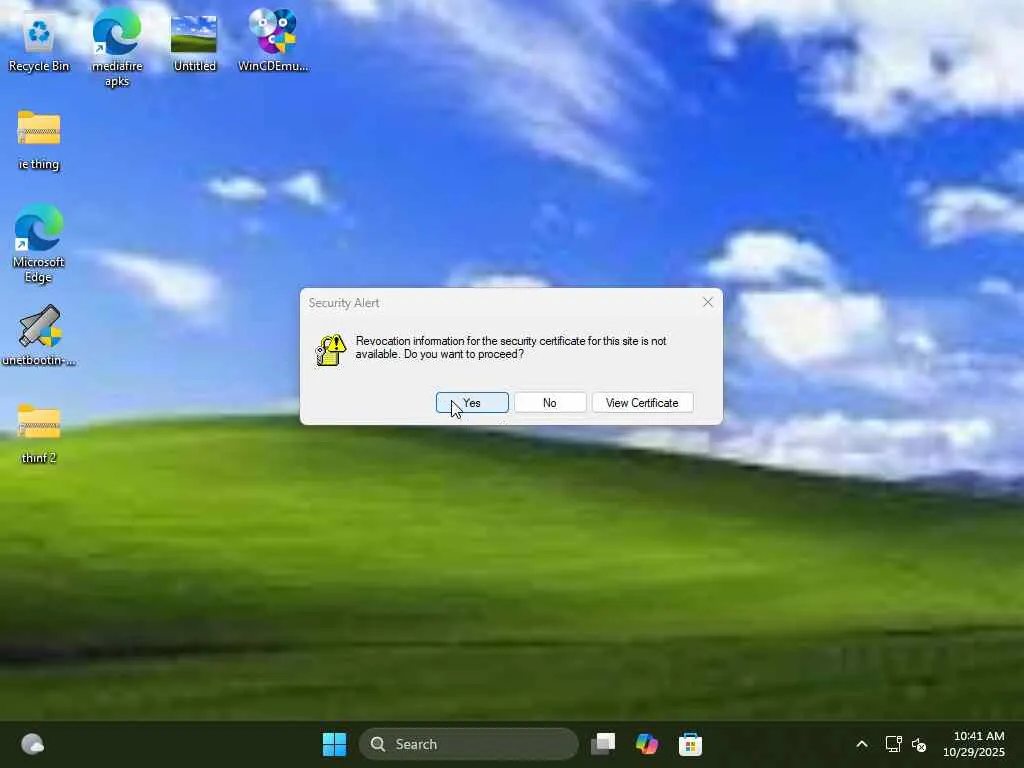Open the clock showing 10:41 AM
Screen dimensions: 1024x768
pyautogui.click(x=974, y=744)
